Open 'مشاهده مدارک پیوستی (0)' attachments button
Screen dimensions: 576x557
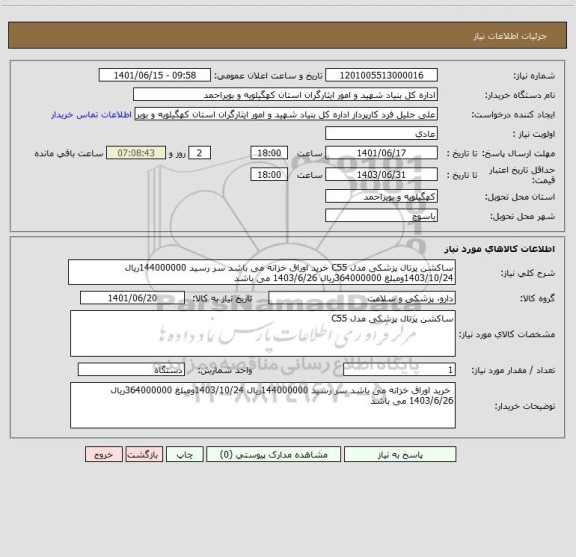273,454
